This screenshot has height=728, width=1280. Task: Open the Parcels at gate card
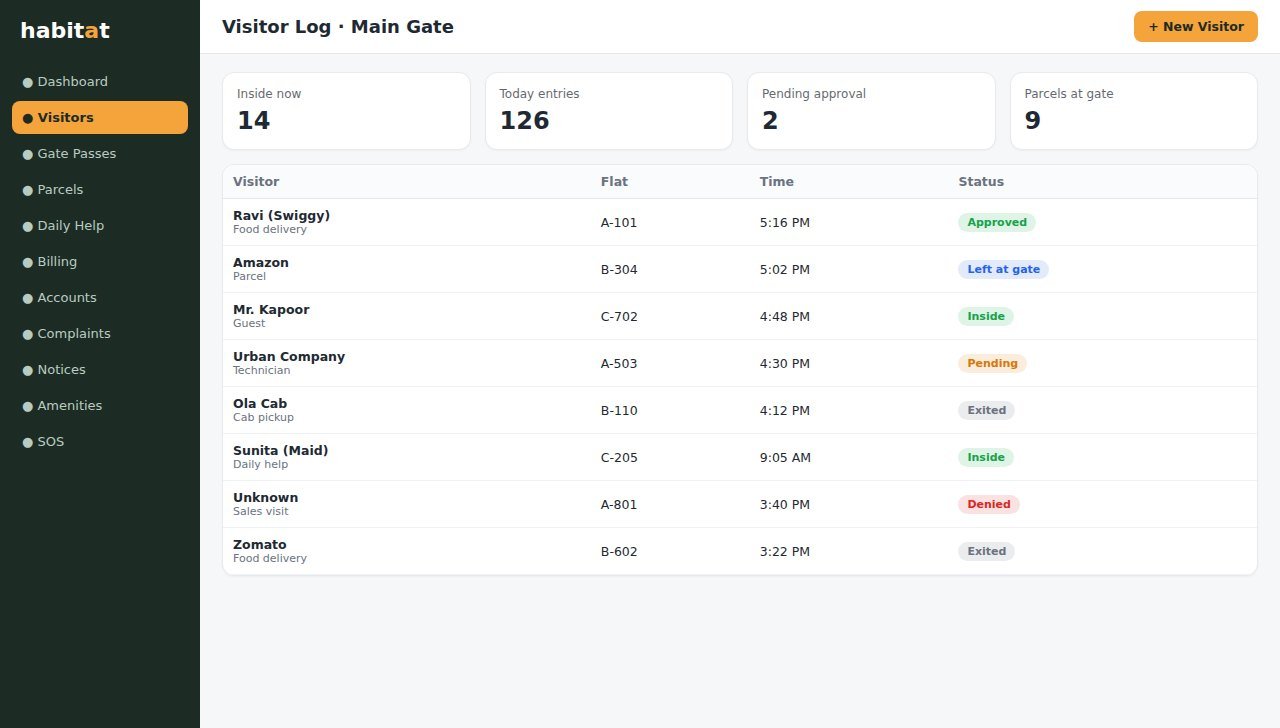pyautogui.click(x=1134, y=111)
